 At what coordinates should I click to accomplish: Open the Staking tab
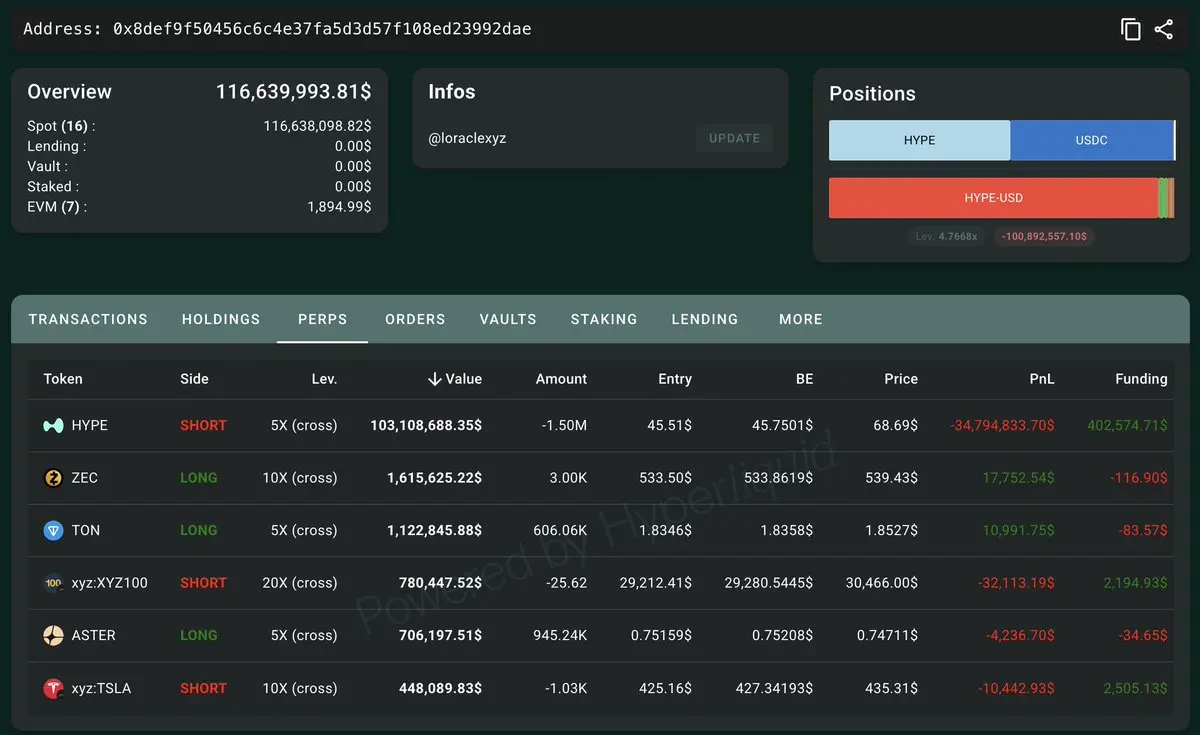pyautogui.click(x=604, y=319)
